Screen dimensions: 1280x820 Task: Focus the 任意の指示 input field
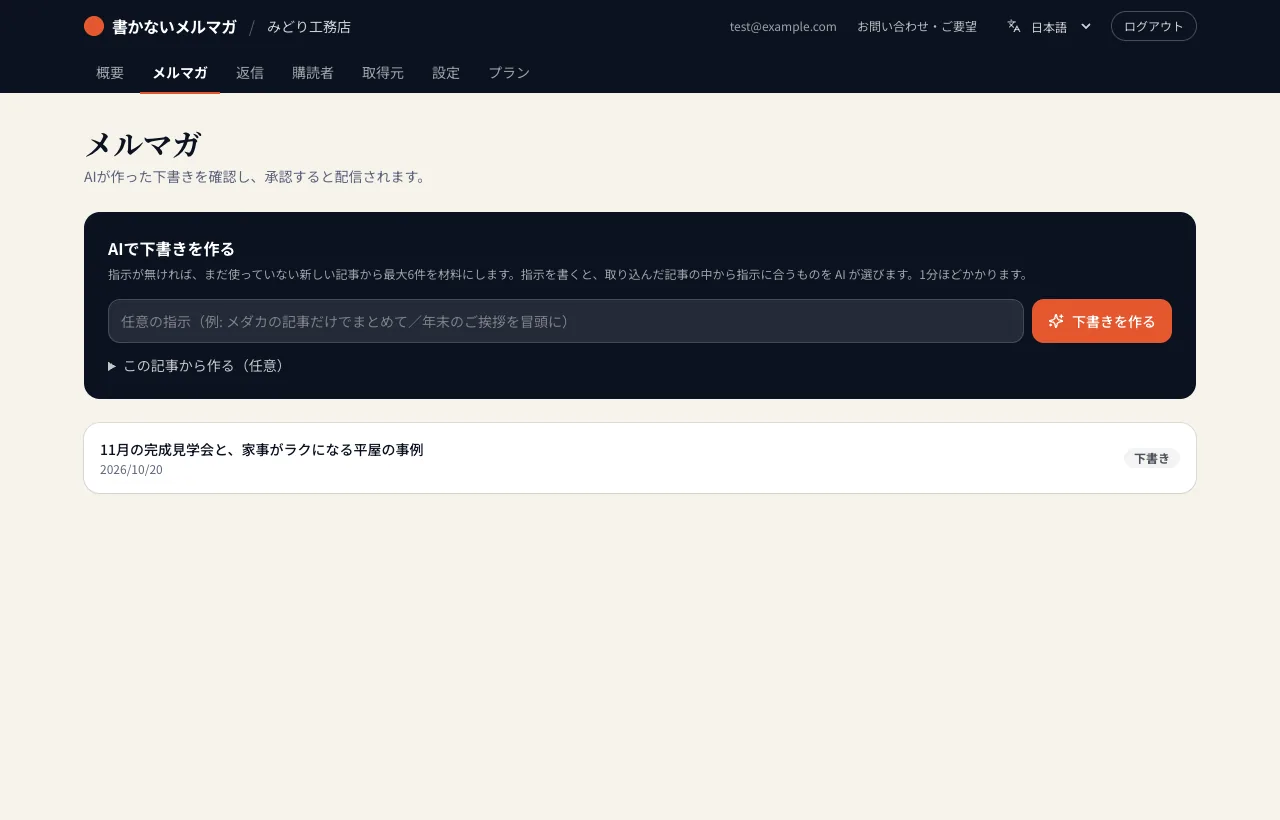pos(566,321)
